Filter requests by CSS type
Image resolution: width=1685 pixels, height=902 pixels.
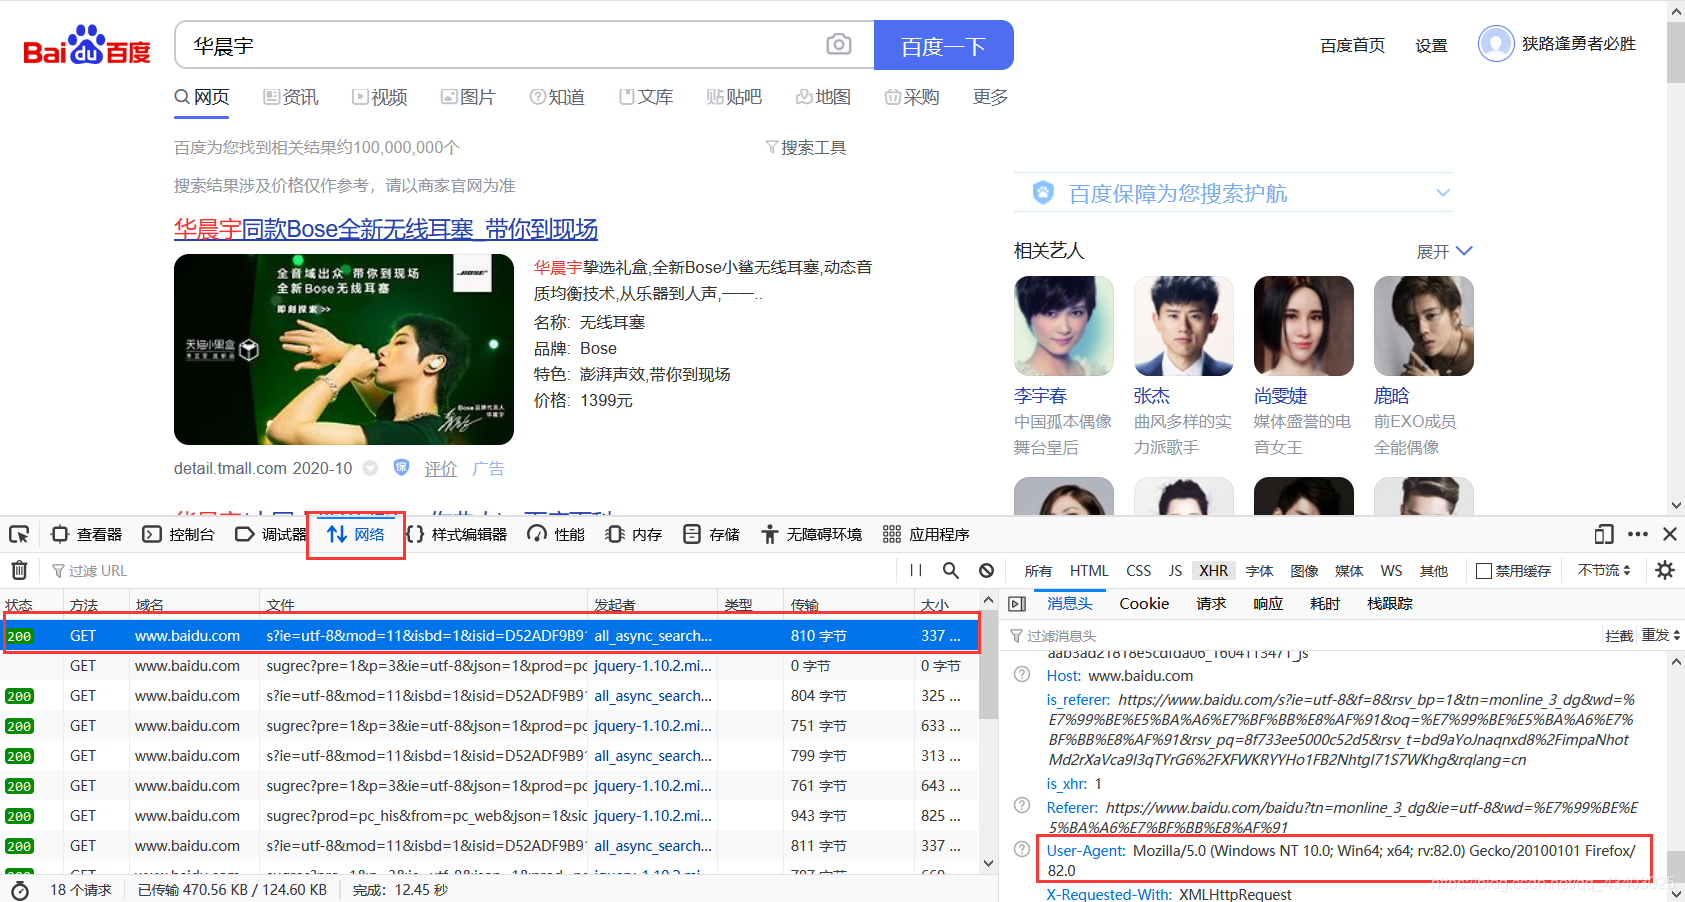coord(1138,570)
